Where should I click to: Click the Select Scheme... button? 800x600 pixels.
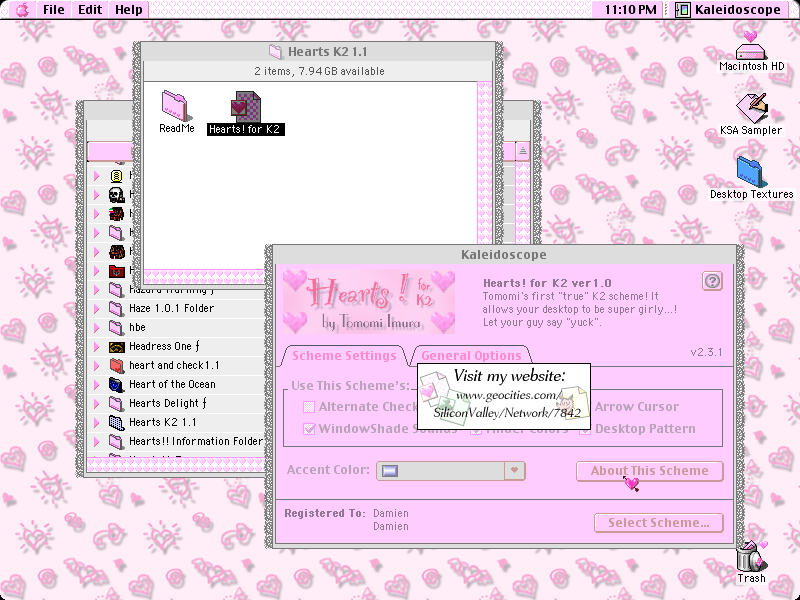tap(659, 523)
